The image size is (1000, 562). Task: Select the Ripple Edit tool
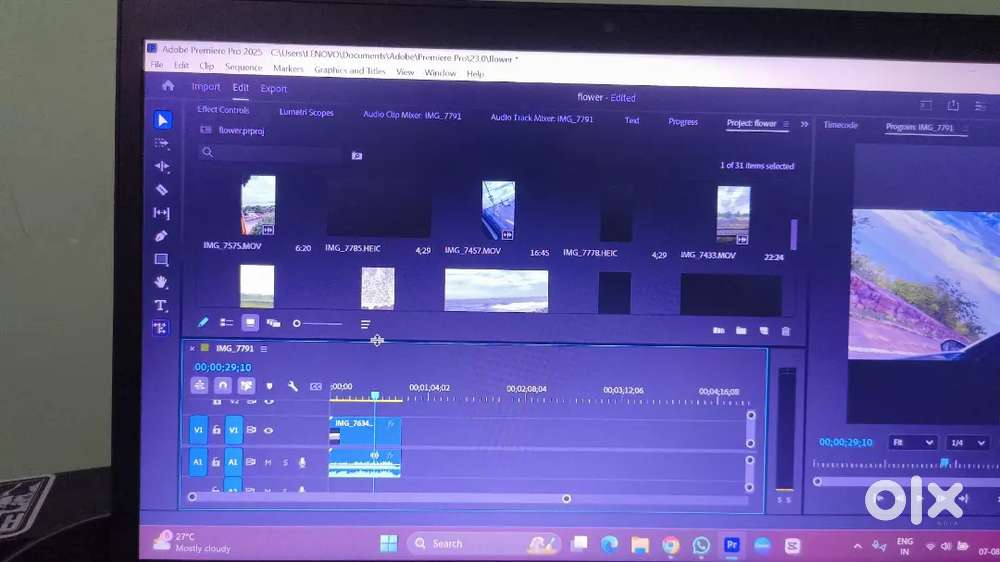162,166
